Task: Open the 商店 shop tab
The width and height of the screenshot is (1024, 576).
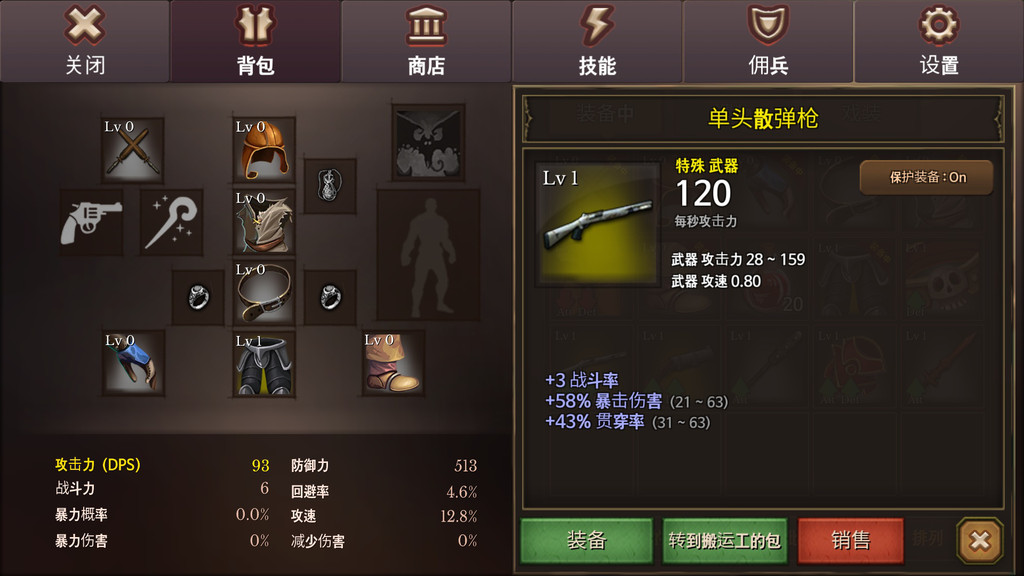Action: pos(426,40)
